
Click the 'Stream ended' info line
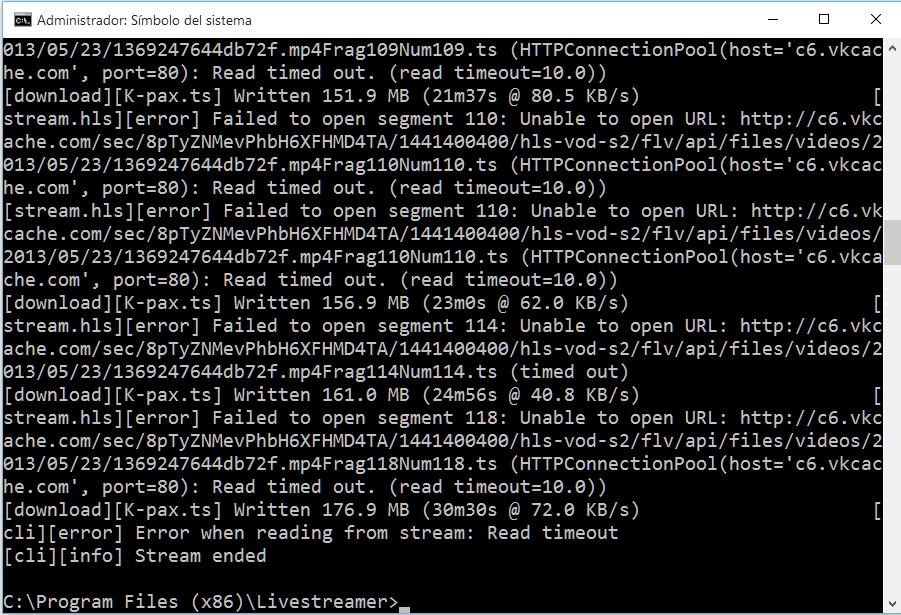coord(135,556)
